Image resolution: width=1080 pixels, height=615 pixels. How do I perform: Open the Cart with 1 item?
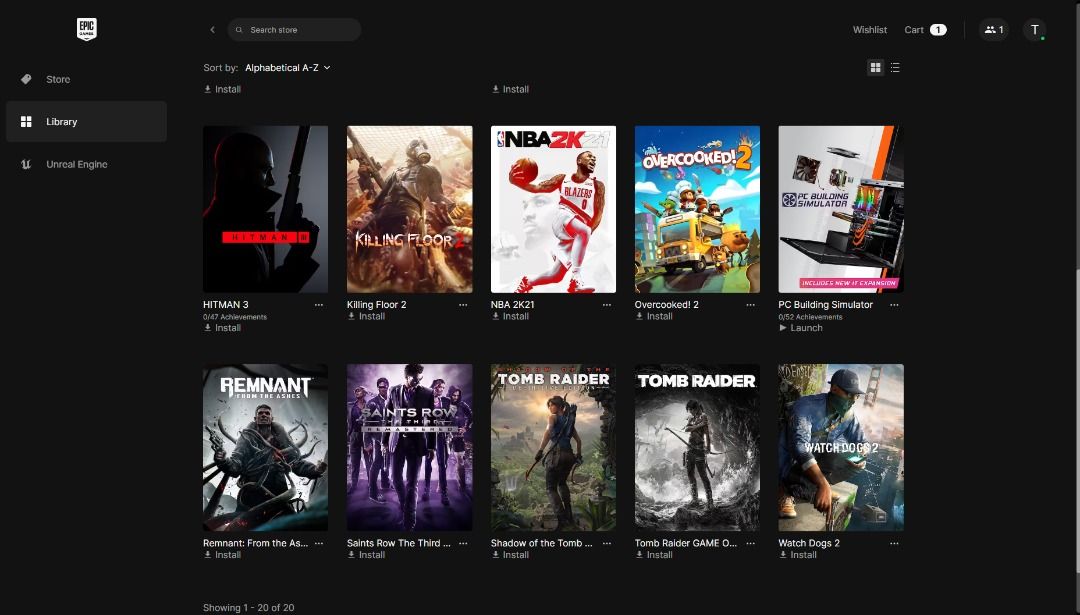(x=924, y=30)
